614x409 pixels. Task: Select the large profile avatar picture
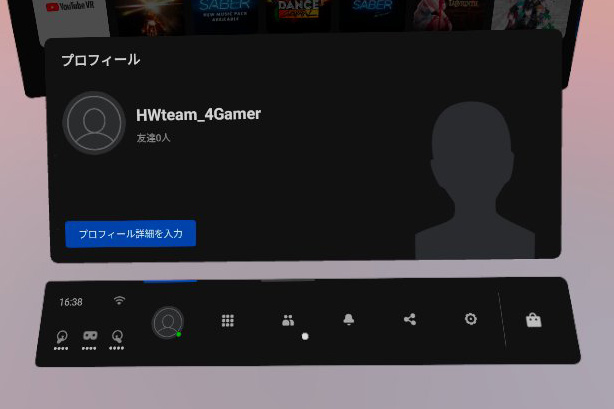click(x=94, y=123)
